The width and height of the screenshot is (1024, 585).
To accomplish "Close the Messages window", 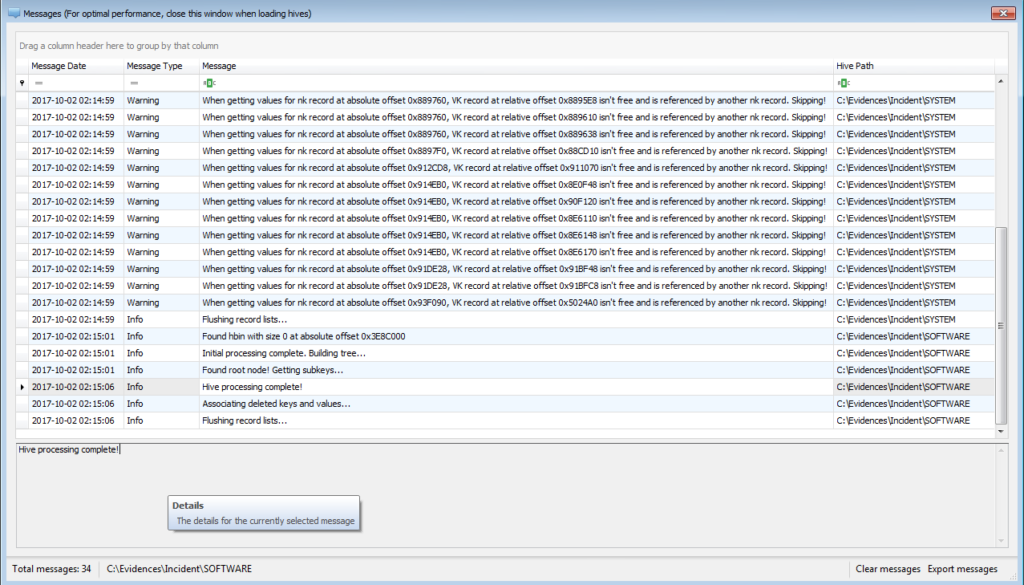I will tap(1001, 13).
